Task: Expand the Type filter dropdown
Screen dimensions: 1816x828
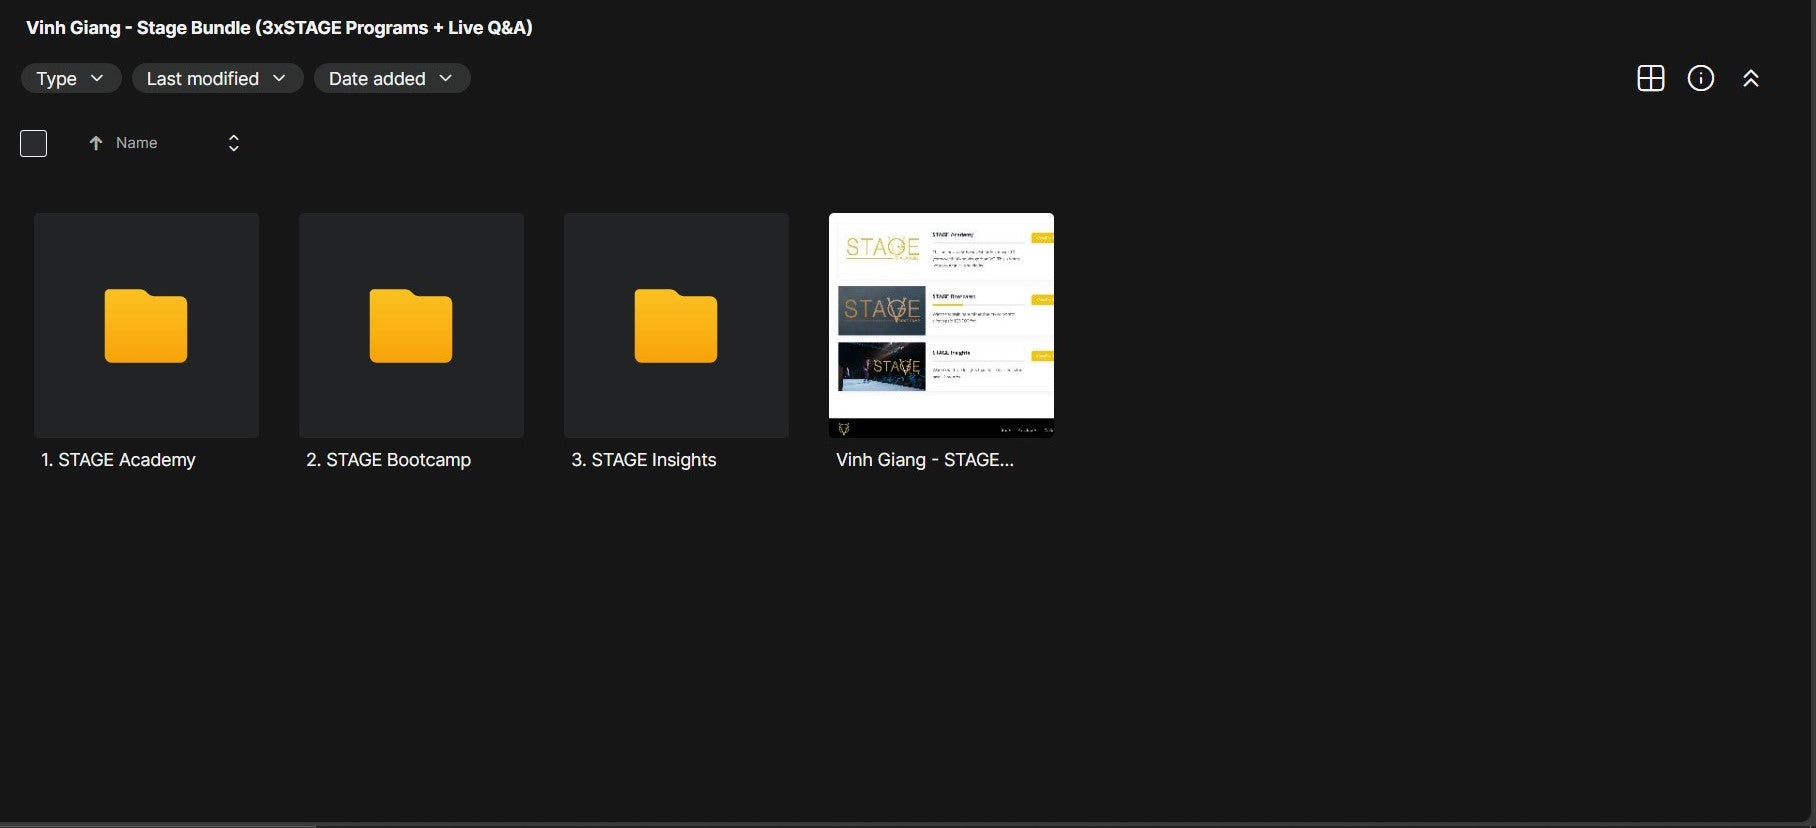Action: tap(70, 78)
